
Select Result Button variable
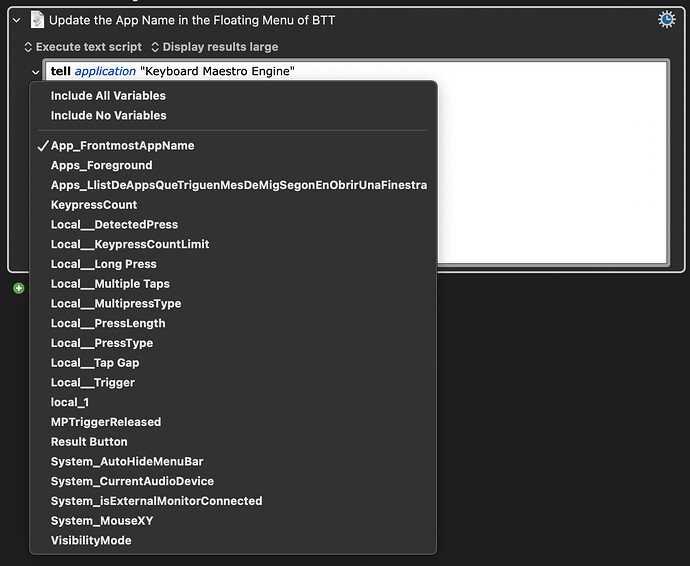[233, 442]
